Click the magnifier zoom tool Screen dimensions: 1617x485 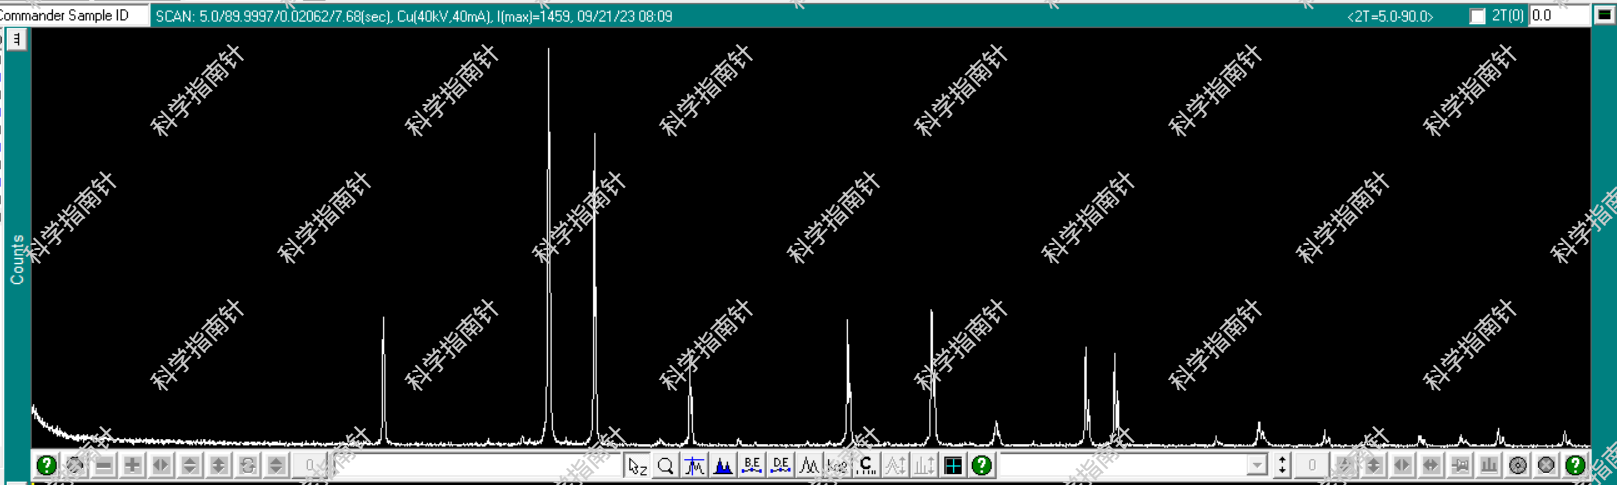point(665,466)
